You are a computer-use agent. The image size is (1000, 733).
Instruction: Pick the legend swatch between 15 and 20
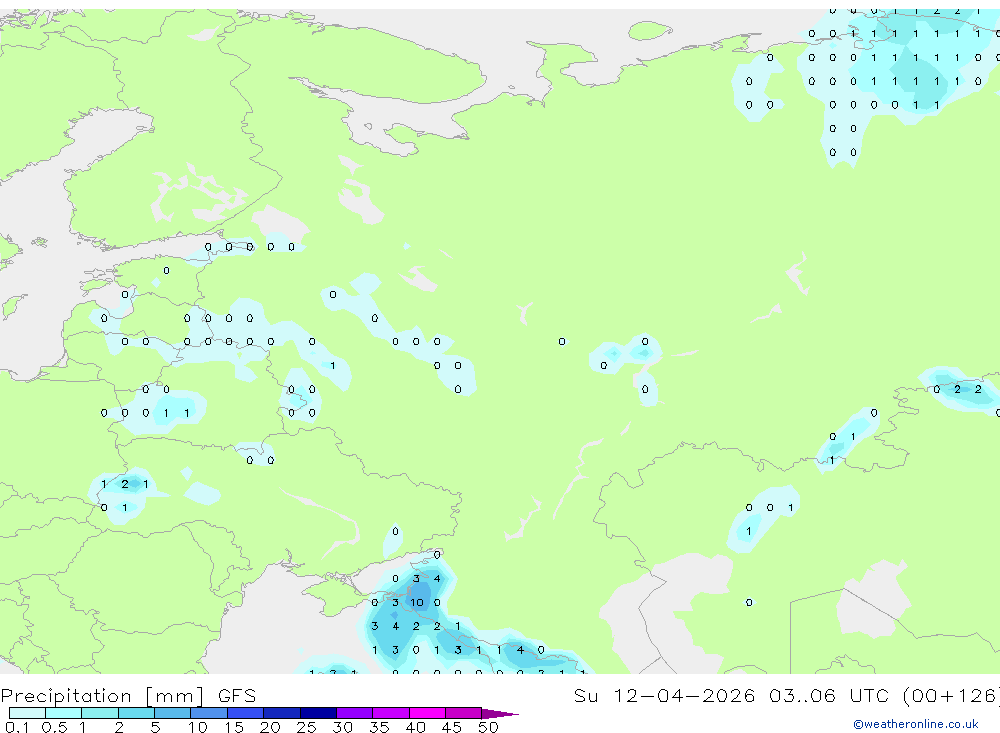pyautogui.click(x=246, y=713)
